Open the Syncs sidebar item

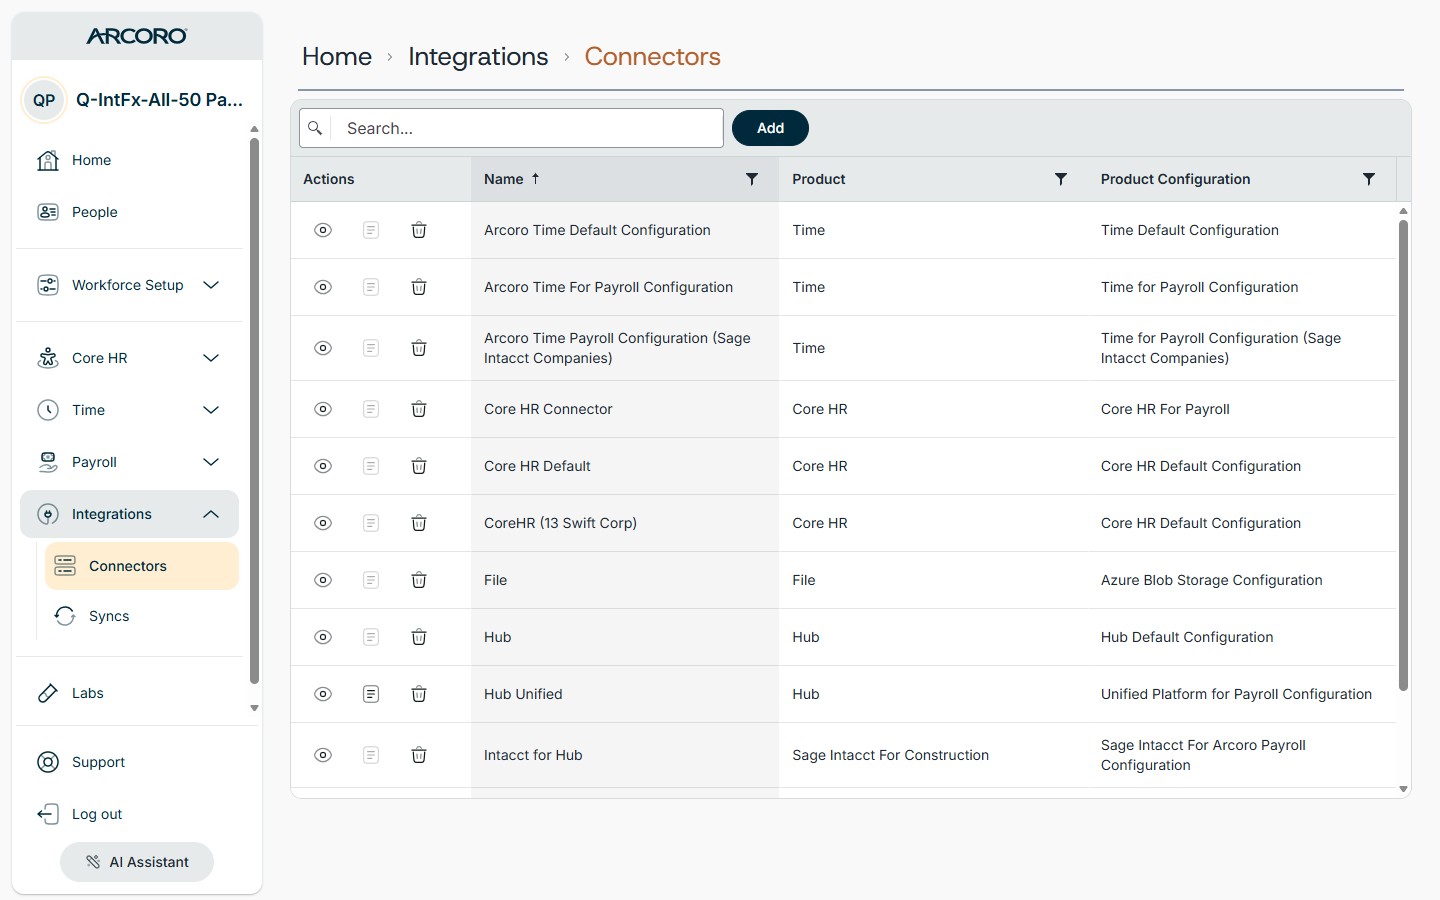click(x=142, y=616)
